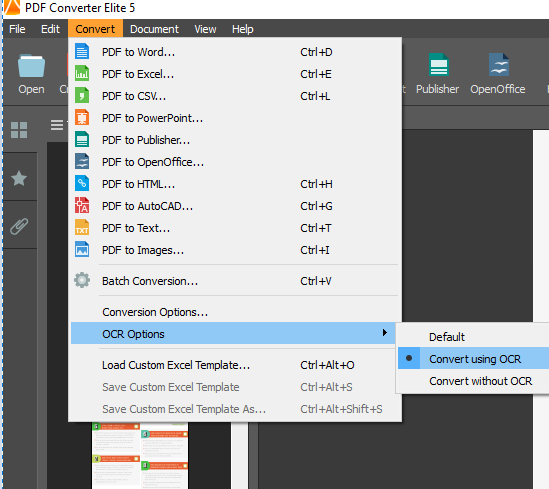Click the OpenOffice toolbar label
The width and height of the screenshot is (549, 489).
pos(498,89)
